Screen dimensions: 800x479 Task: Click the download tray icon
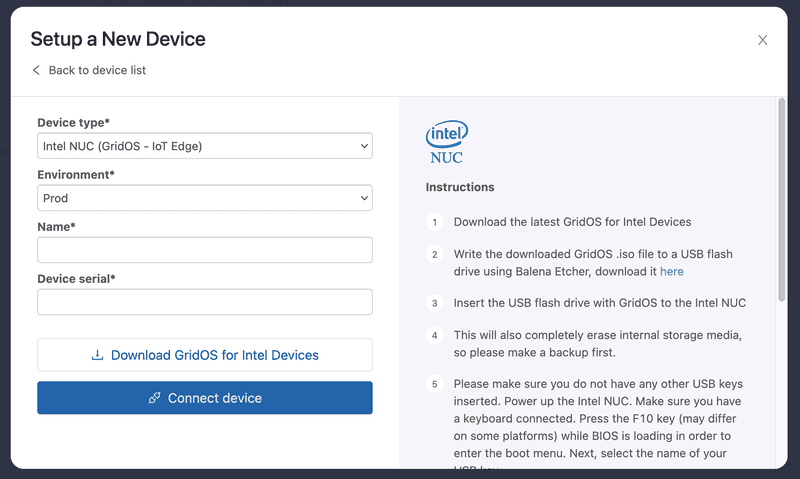pos(97,355)
